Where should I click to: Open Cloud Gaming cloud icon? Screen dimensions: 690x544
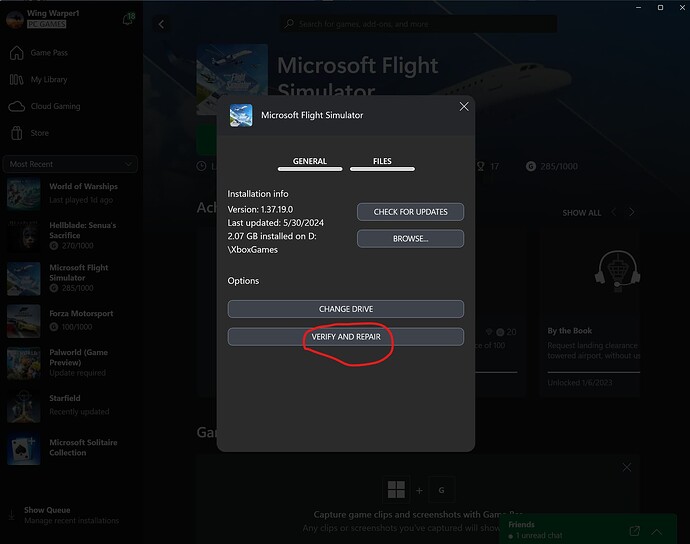tap(17, 107)
